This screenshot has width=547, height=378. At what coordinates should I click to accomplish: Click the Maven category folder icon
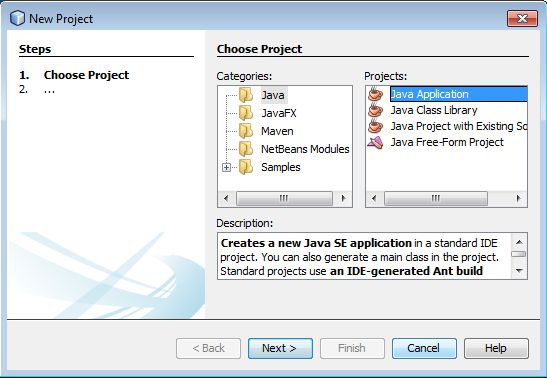pyautogui.click(x=246, y=131)
